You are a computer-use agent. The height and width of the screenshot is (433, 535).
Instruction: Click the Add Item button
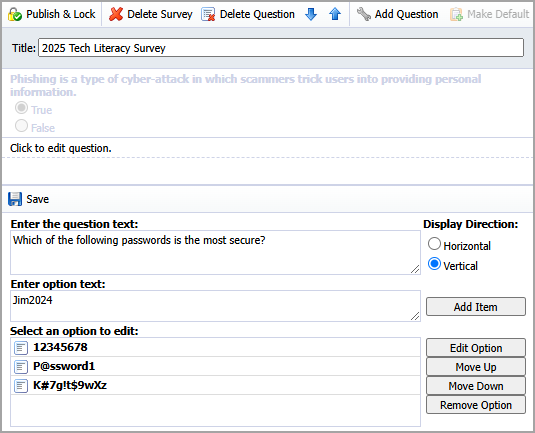[x=476, y=307]
